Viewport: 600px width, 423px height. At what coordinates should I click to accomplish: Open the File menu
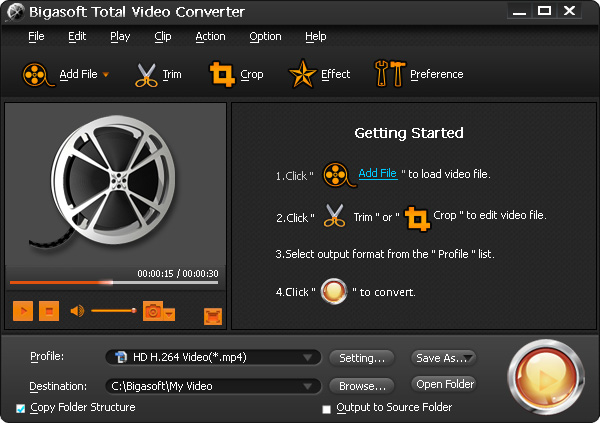(36, 36)
